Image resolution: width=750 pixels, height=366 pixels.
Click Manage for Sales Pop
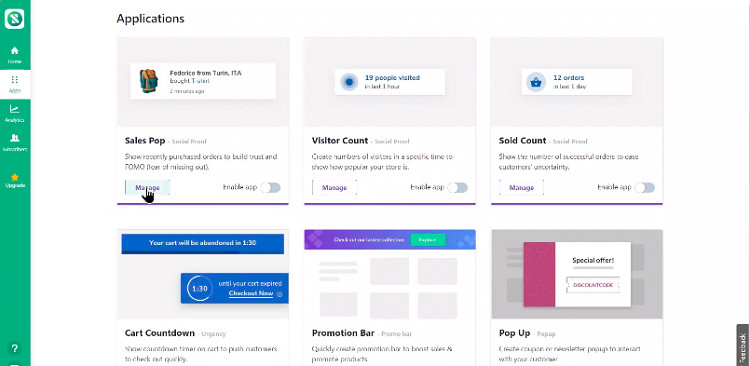[x=147, y=188]
